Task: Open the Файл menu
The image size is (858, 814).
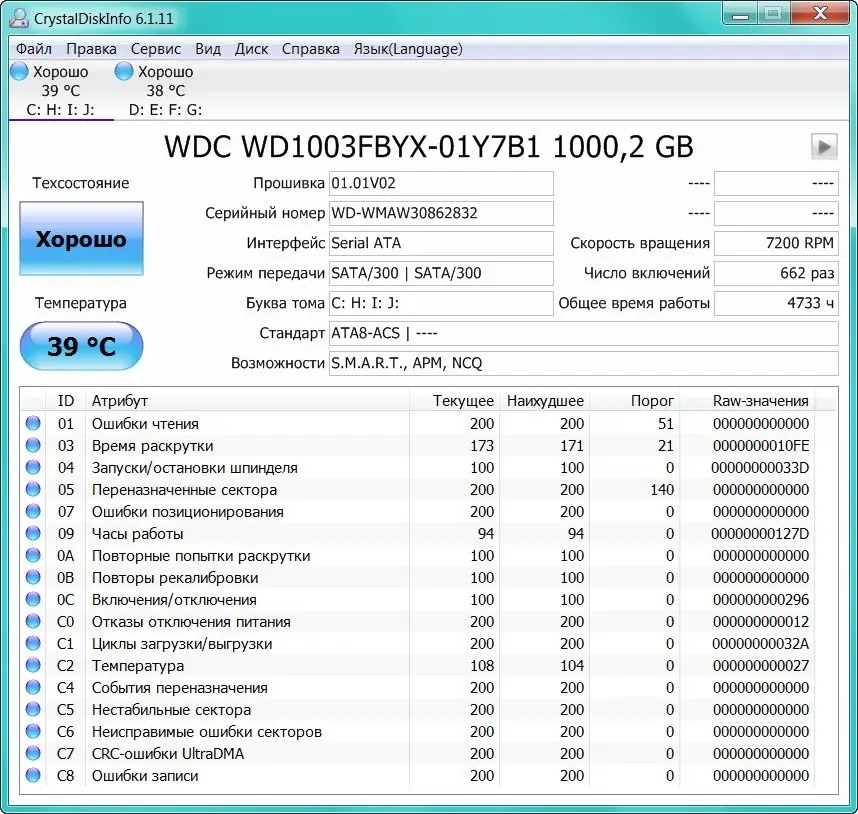Action: [33, 49]
